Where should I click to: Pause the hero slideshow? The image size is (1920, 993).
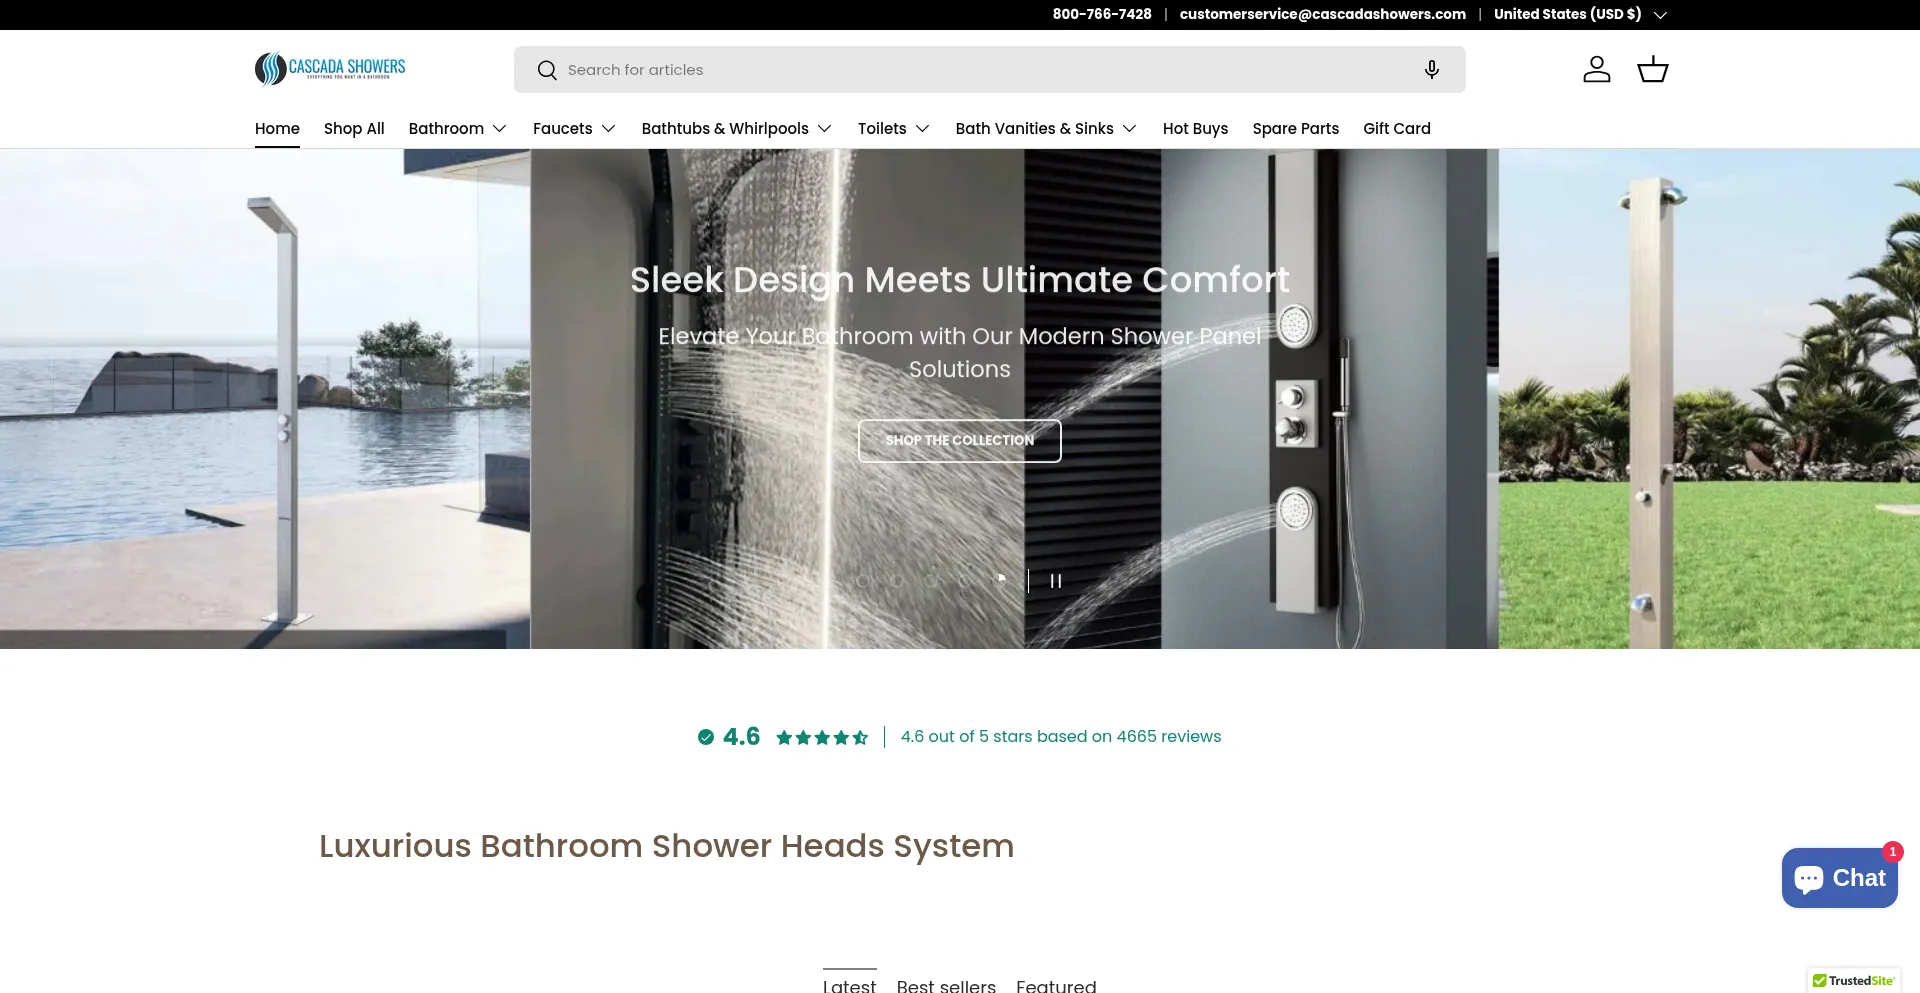tap(1056, 581)
